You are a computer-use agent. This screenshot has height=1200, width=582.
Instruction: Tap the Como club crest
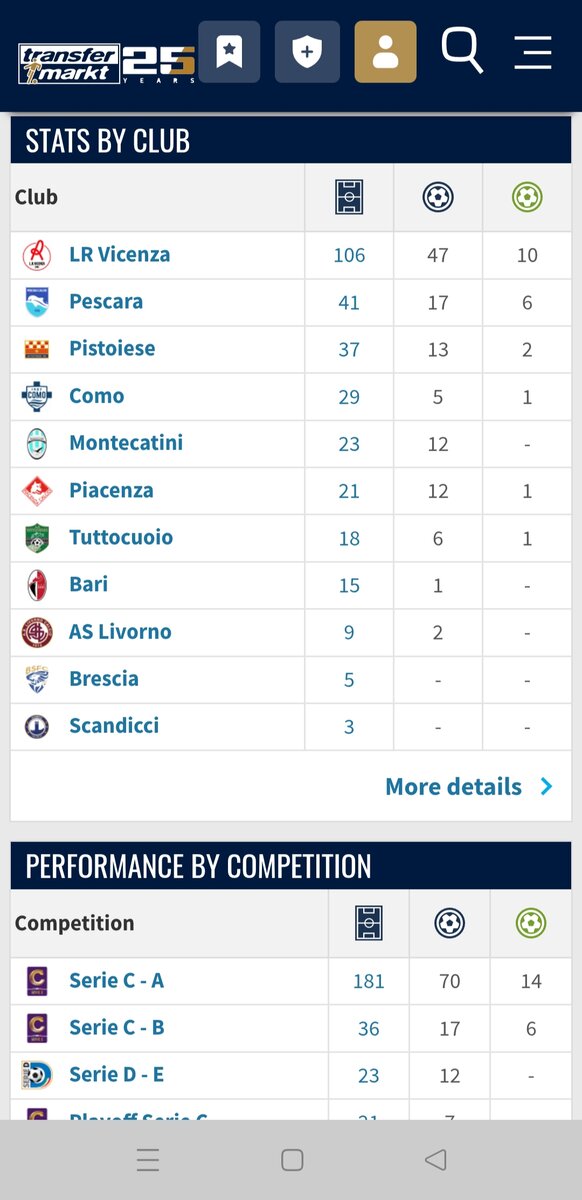coord(36,396)
